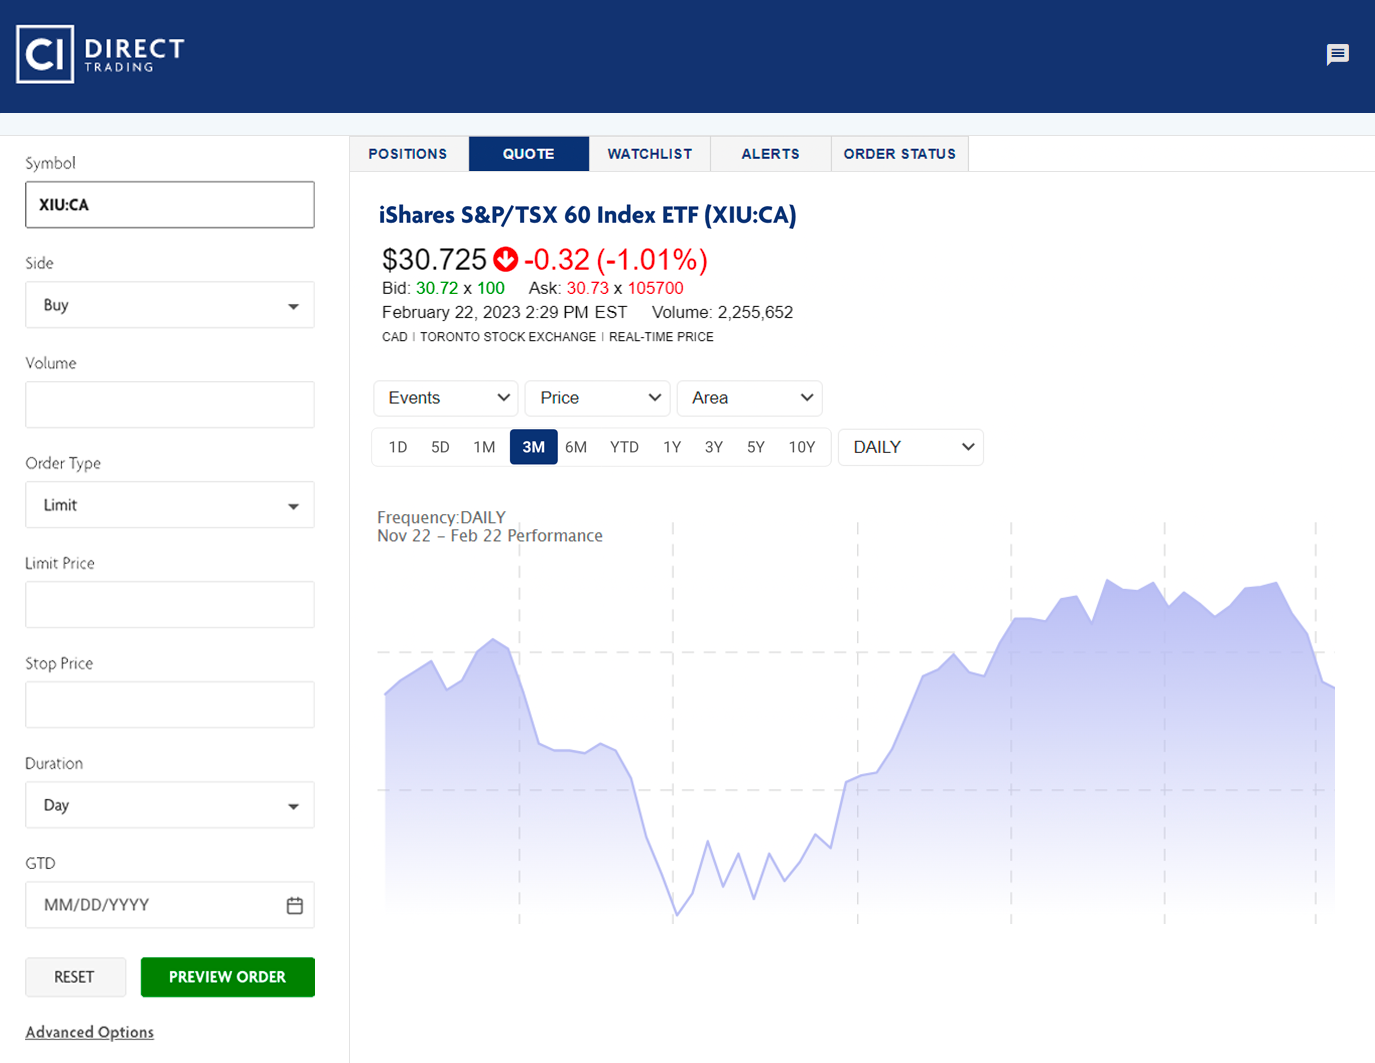Switch to the Positions tab
The width and height of the screenshot is (1375, 1063).
pos(408,154)
